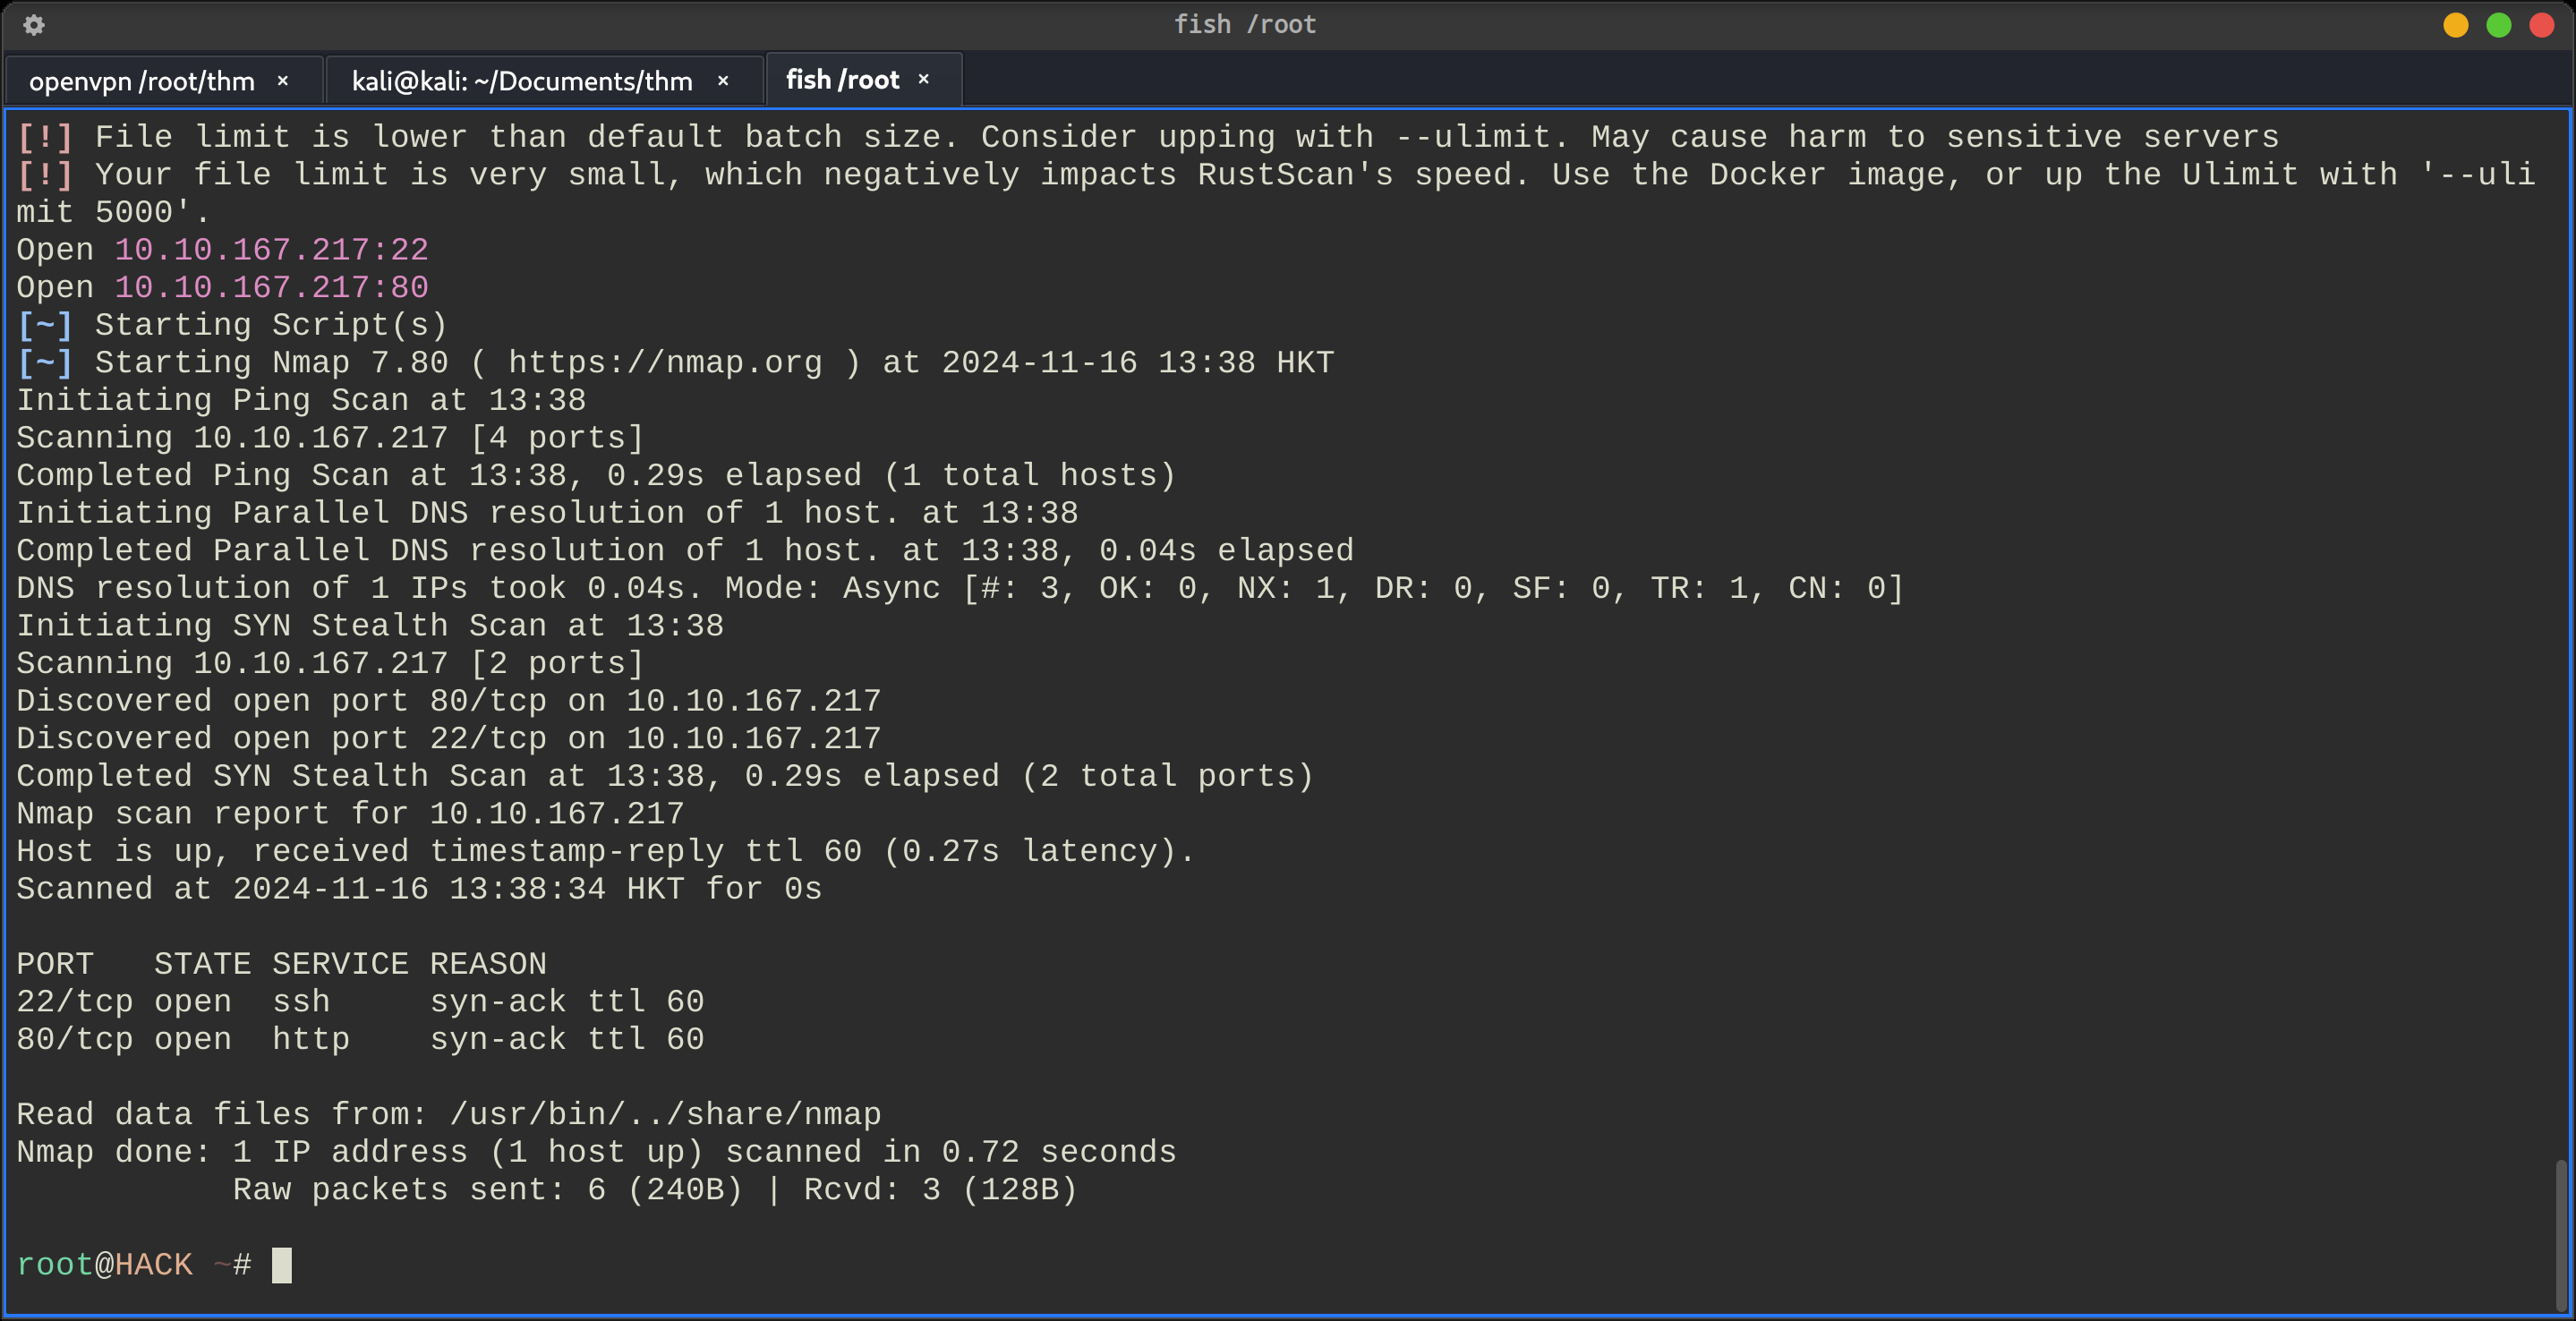Image resolution: width=2576 pixels, height=1321 pixels.
Task: Maximize window with the green button
Action: click(x=2499, y=25)
